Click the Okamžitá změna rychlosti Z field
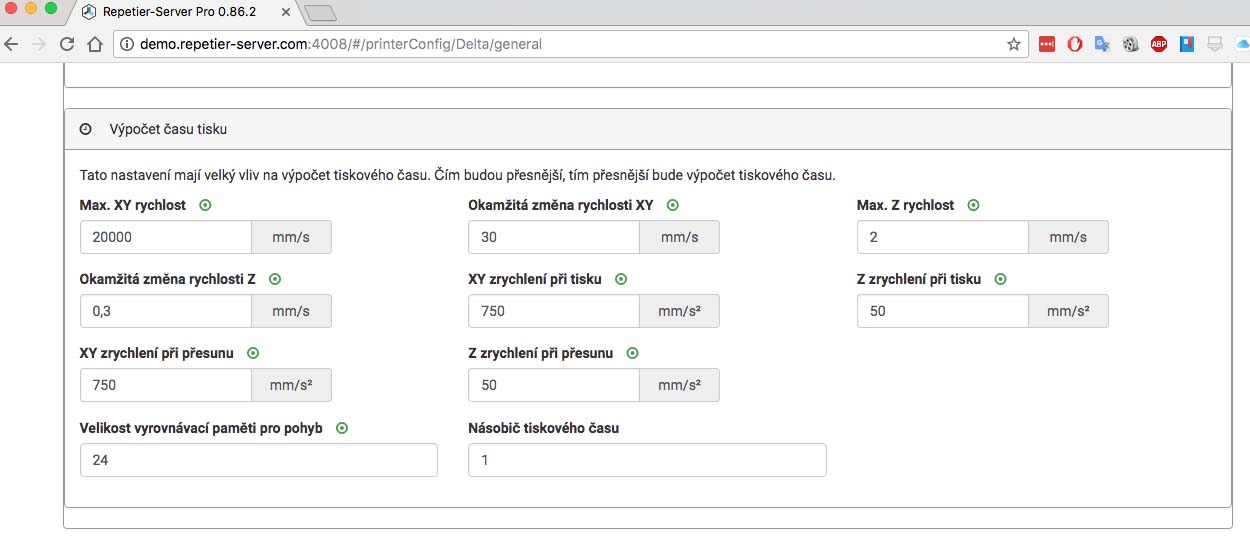Viewport: 1250px width, 542px height. coord(165,311)
